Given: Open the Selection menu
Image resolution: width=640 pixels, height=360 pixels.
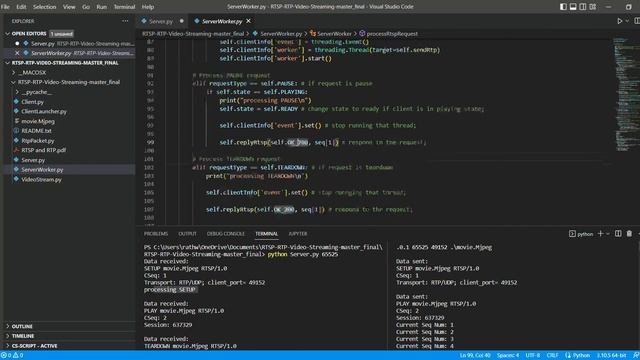Looking at the screenshot, I should click(44, 7).
